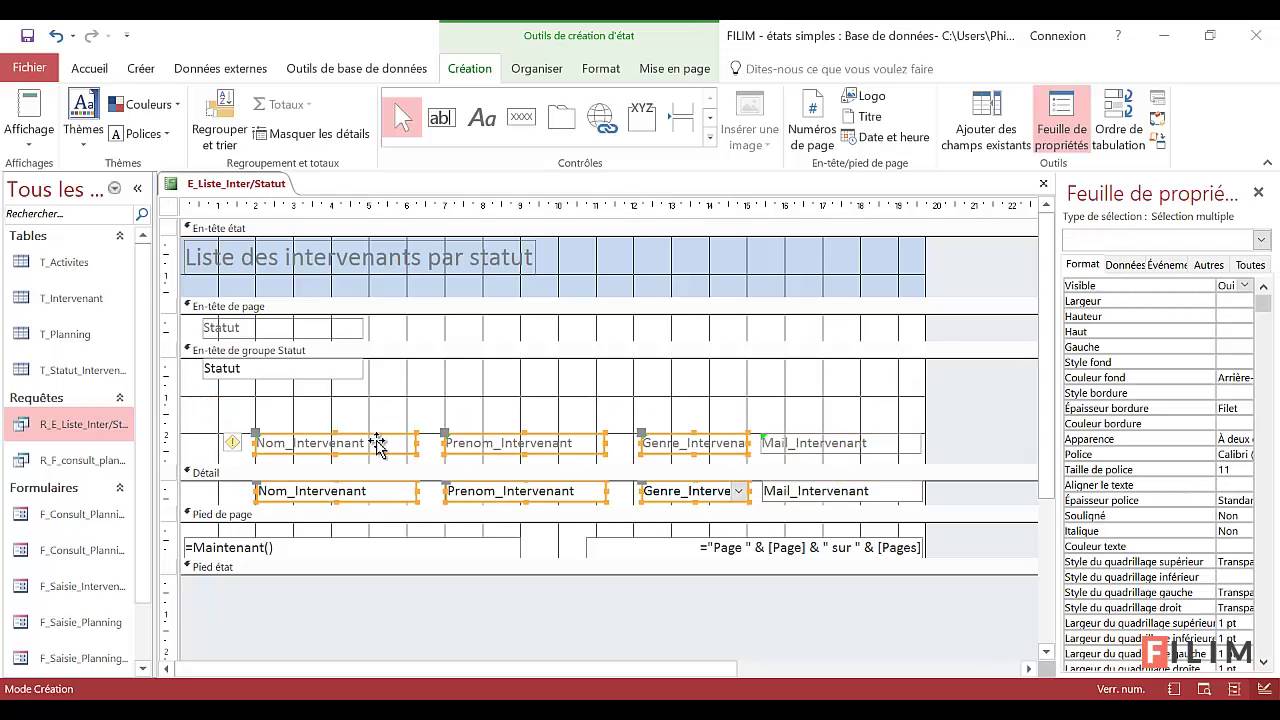
Task: Open the search magnifier in navigation pane
Action: (x=142, y=214)
